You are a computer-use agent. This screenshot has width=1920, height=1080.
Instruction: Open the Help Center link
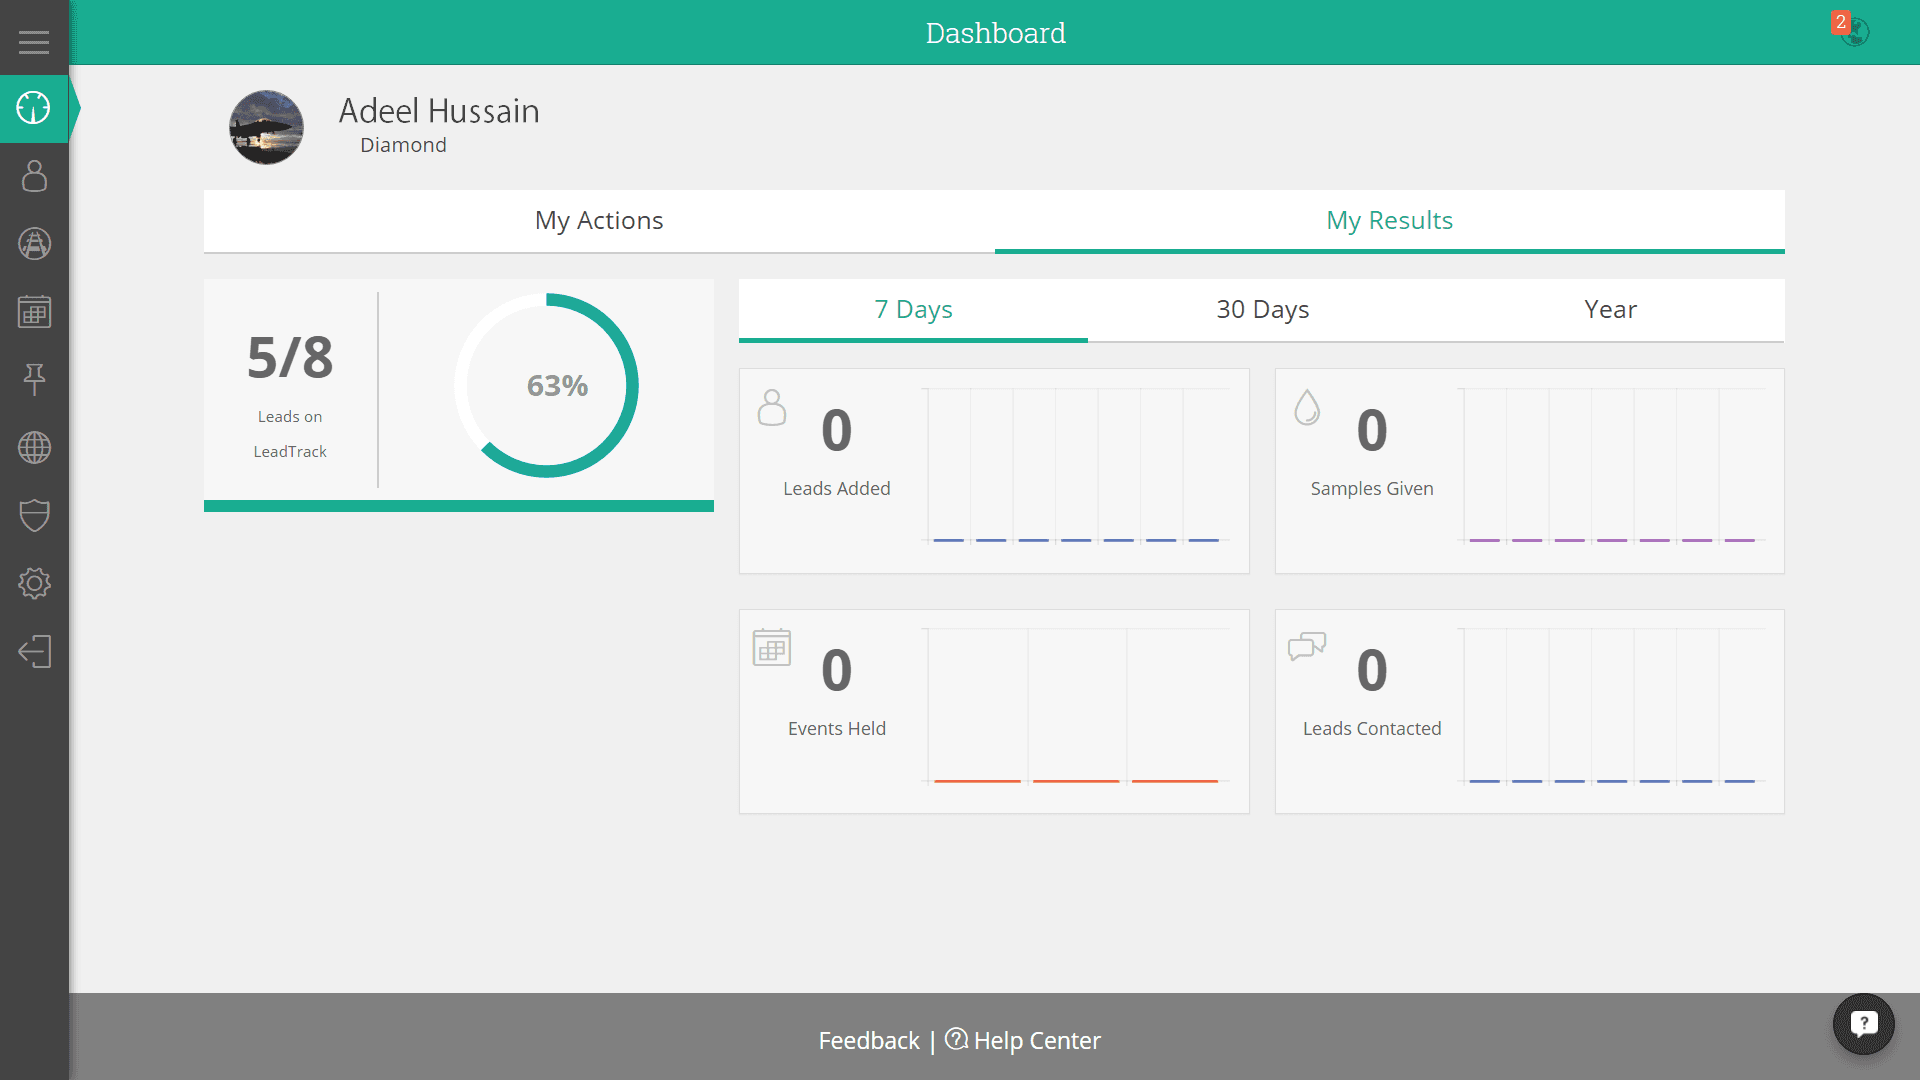tap(1037, 1041)
